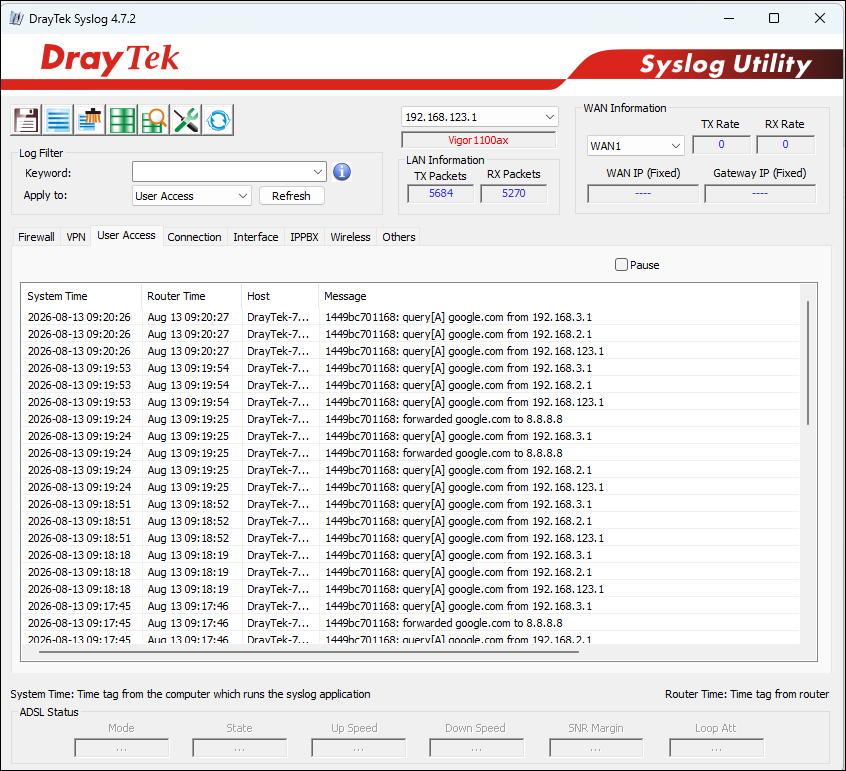Click the Loop Att status field

tap(717, 748)
